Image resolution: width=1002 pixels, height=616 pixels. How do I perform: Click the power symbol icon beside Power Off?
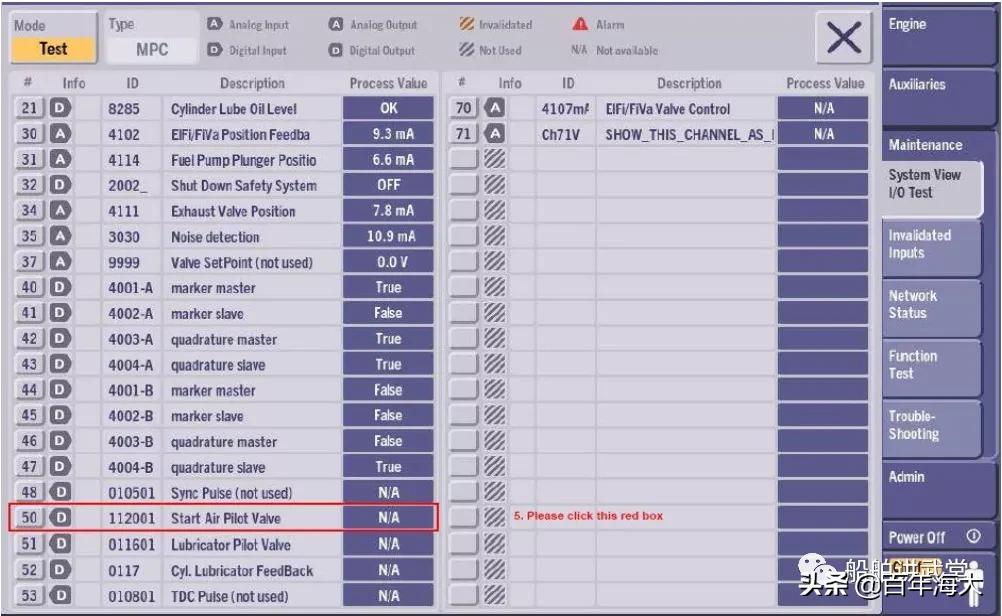(x=973, y=536)
